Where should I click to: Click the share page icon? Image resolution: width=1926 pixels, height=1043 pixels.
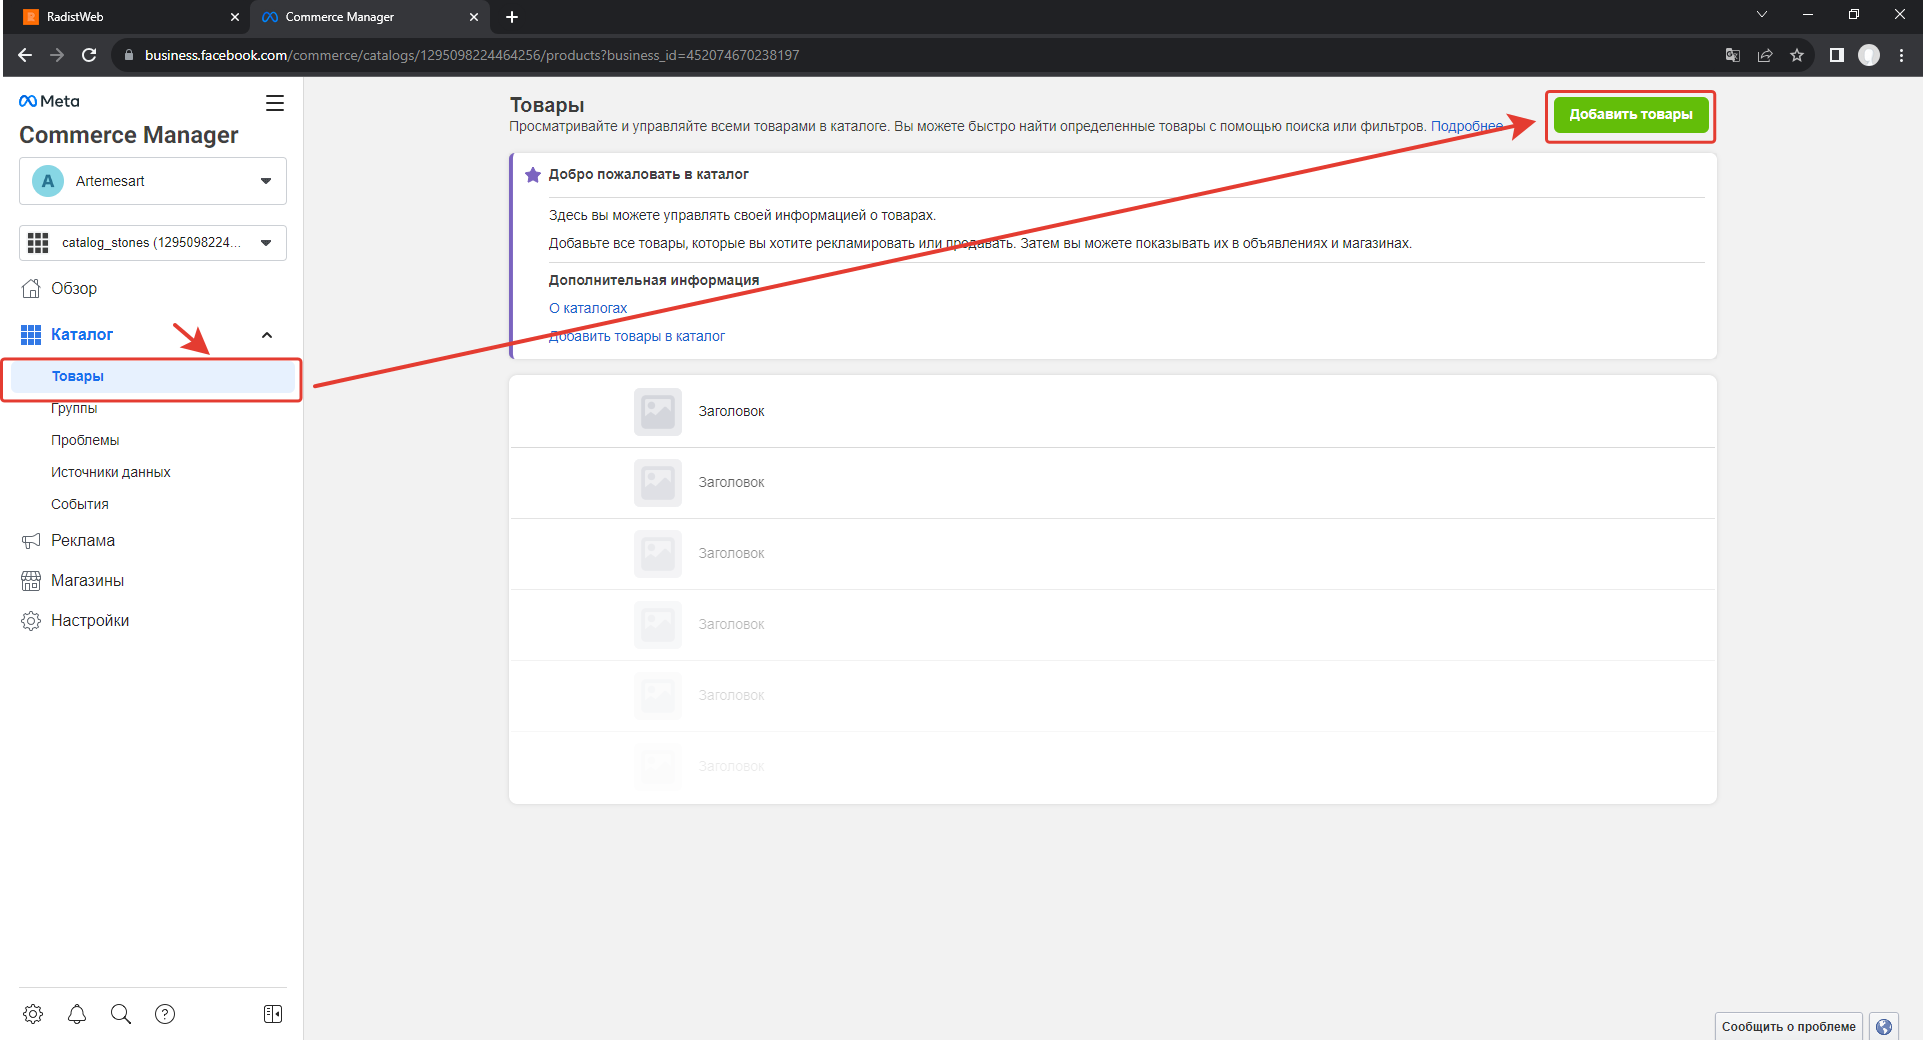click(1765, 55)
